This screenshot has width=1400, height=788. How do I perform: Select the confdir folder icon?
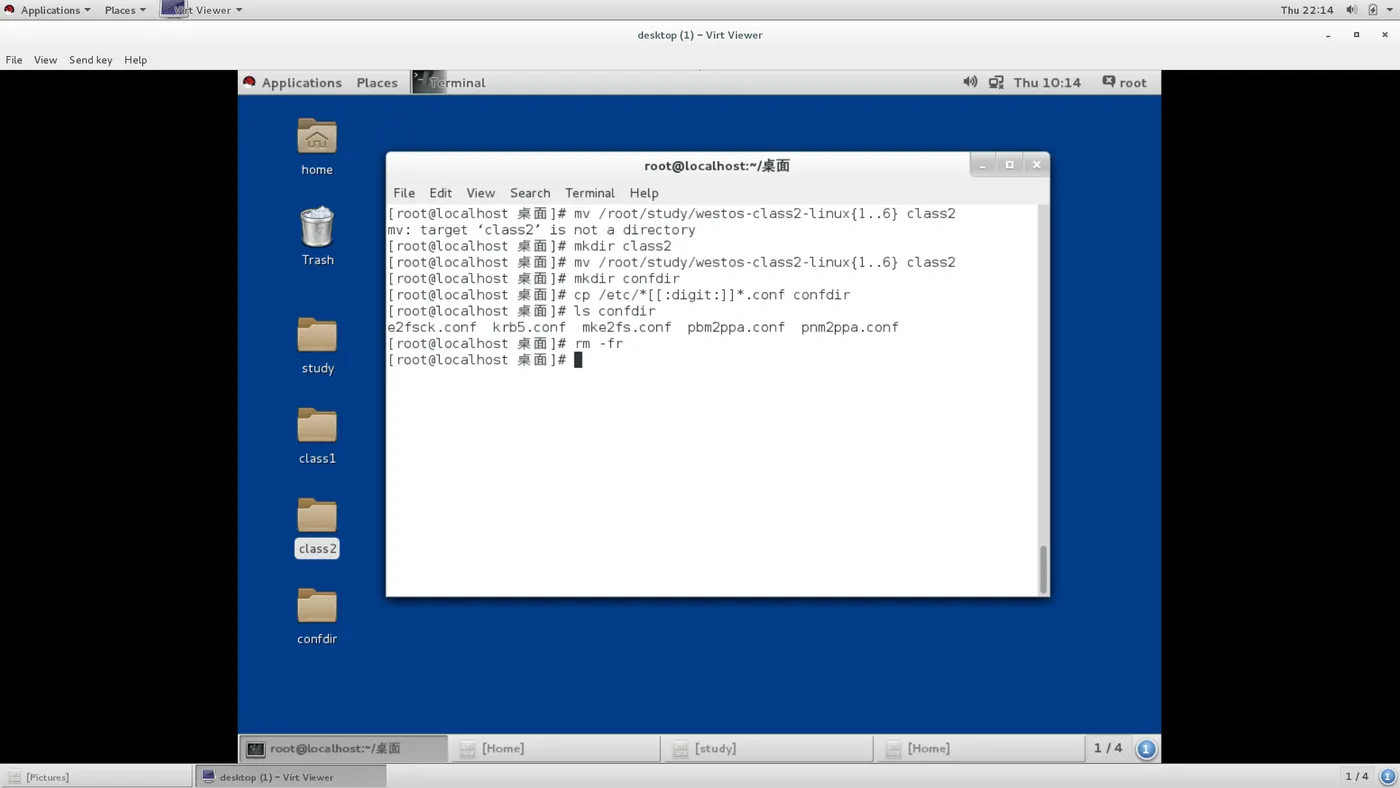(x=317, y=616)
